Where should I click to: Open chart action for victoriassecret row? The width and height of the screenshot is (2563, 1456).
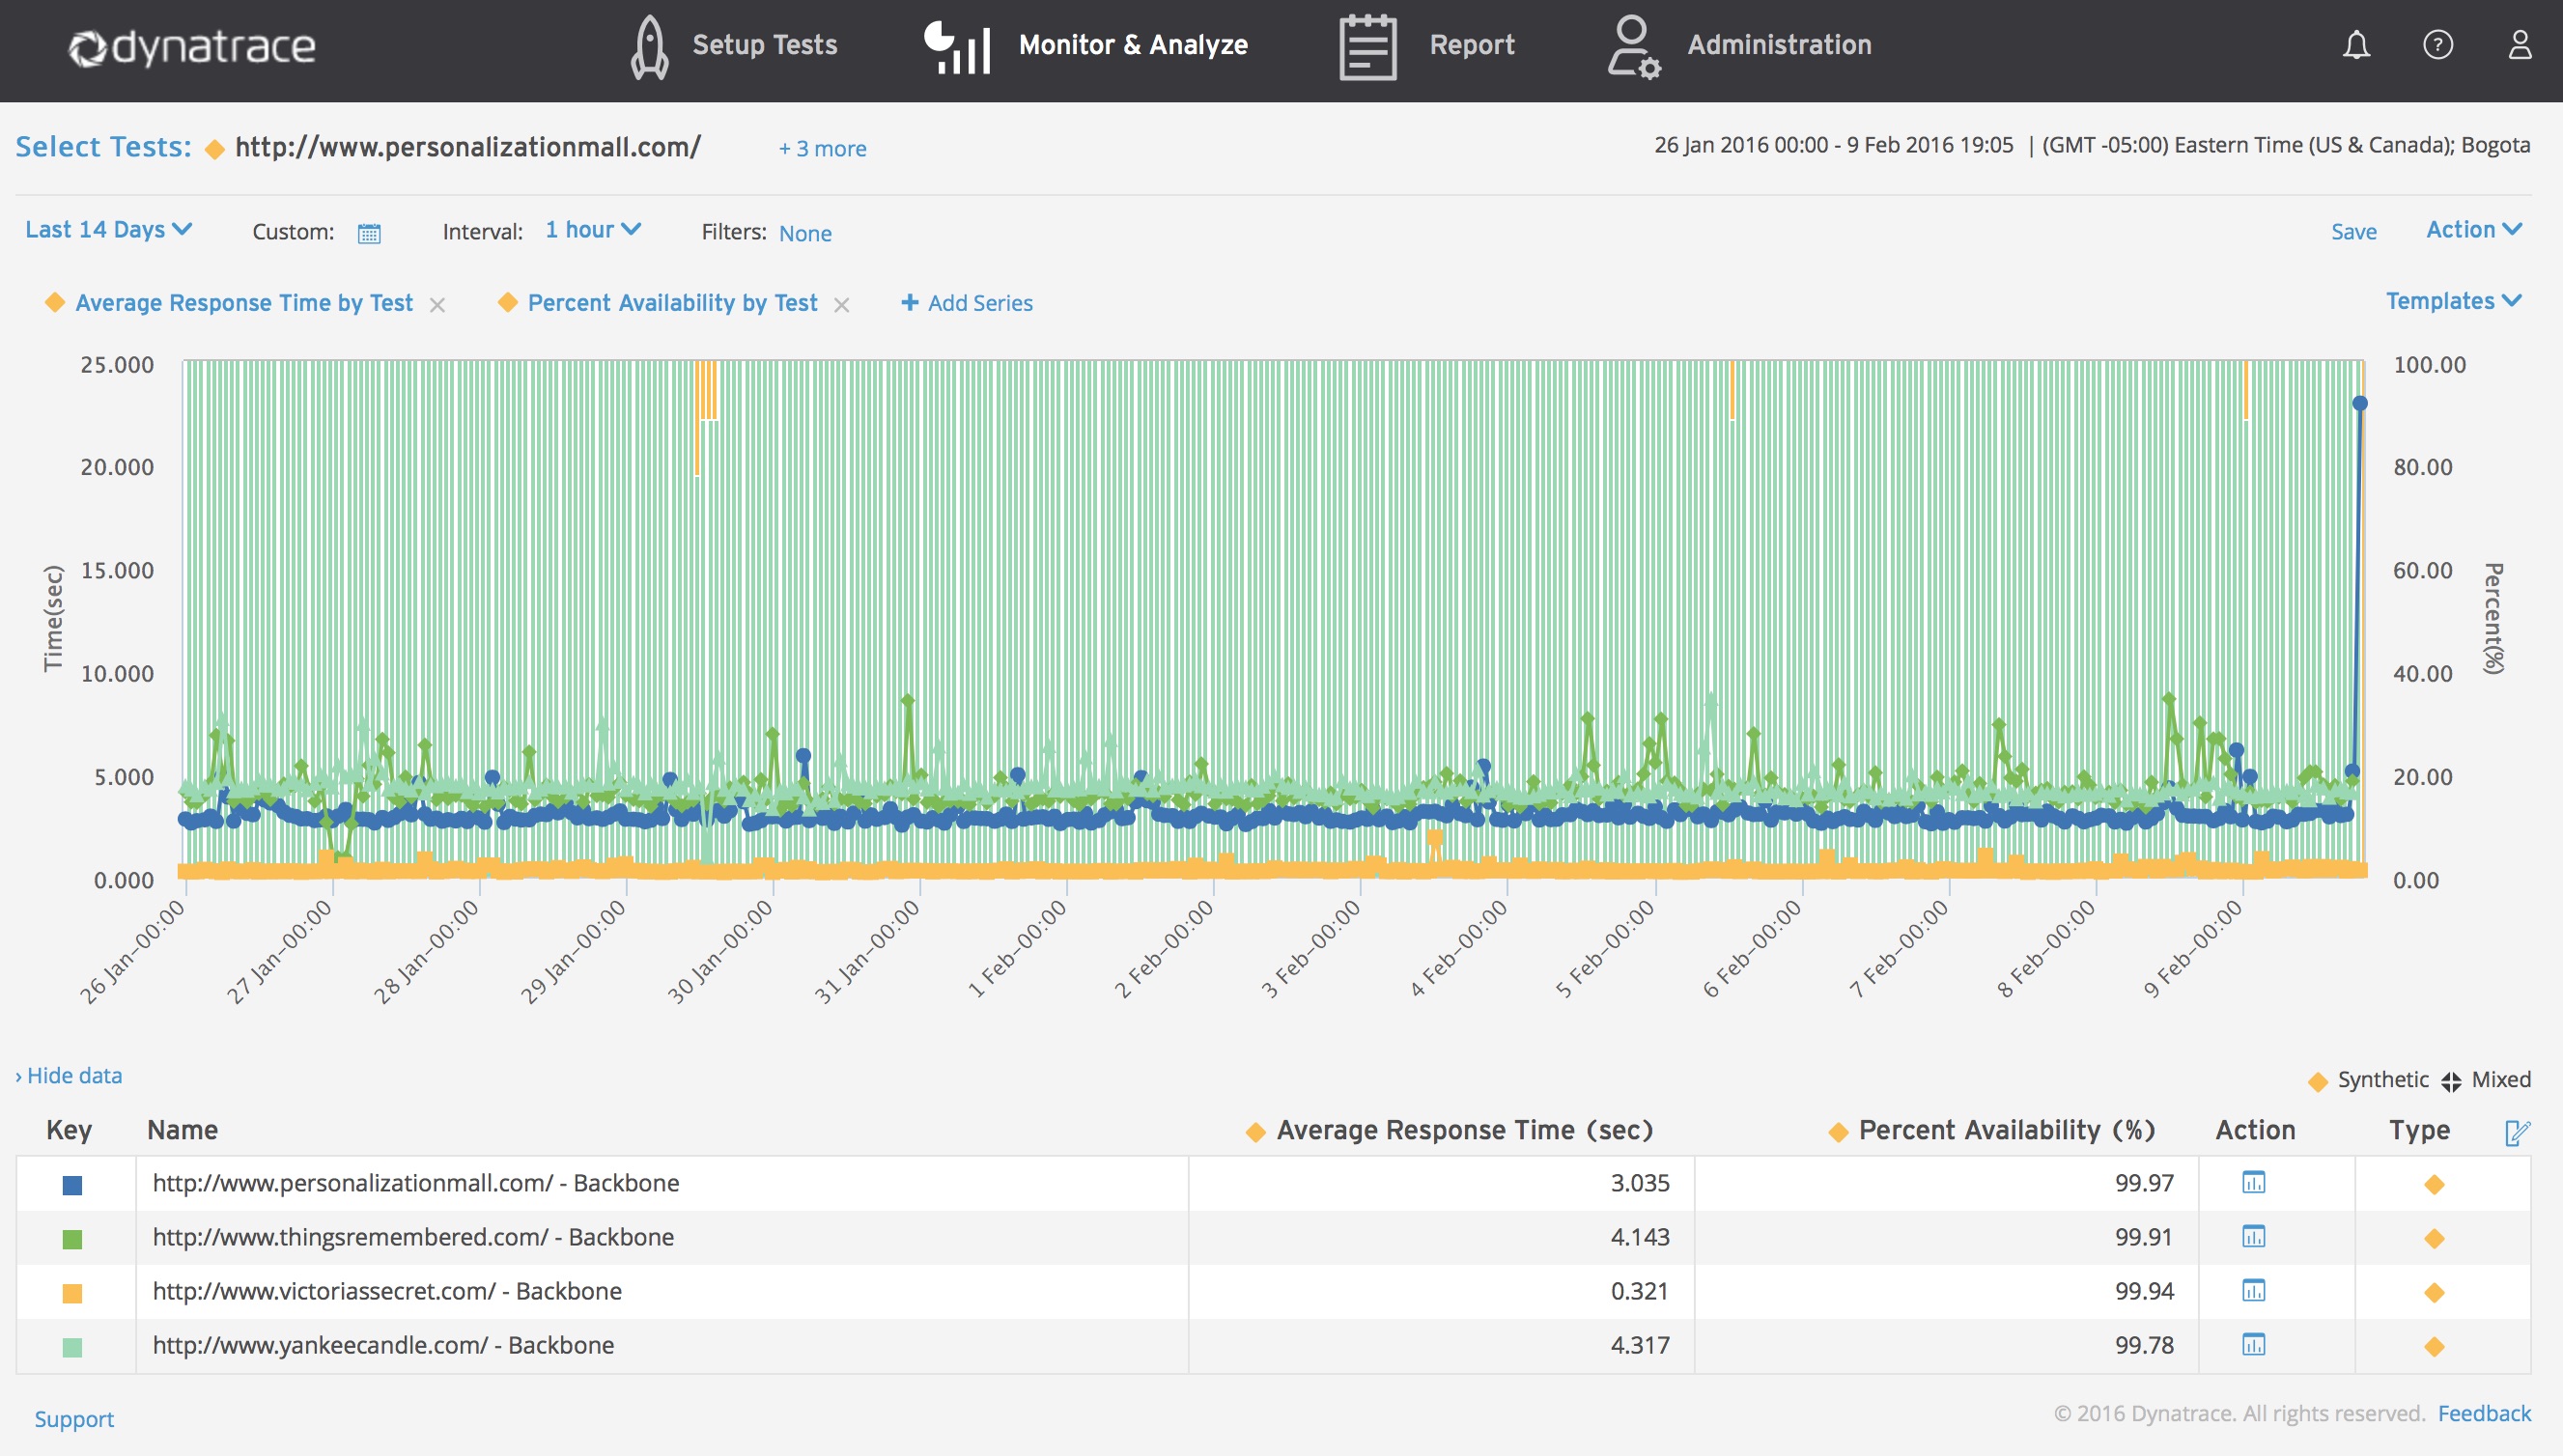(2254, 1291)
